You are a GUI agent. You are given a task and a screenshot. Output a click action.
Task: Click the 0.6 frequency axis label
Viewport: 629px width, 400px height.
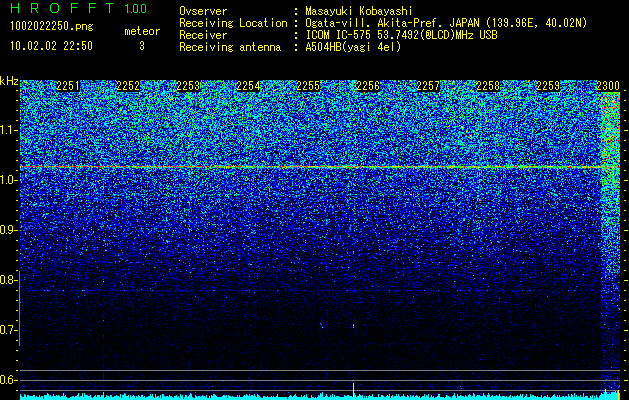[8, 380]
